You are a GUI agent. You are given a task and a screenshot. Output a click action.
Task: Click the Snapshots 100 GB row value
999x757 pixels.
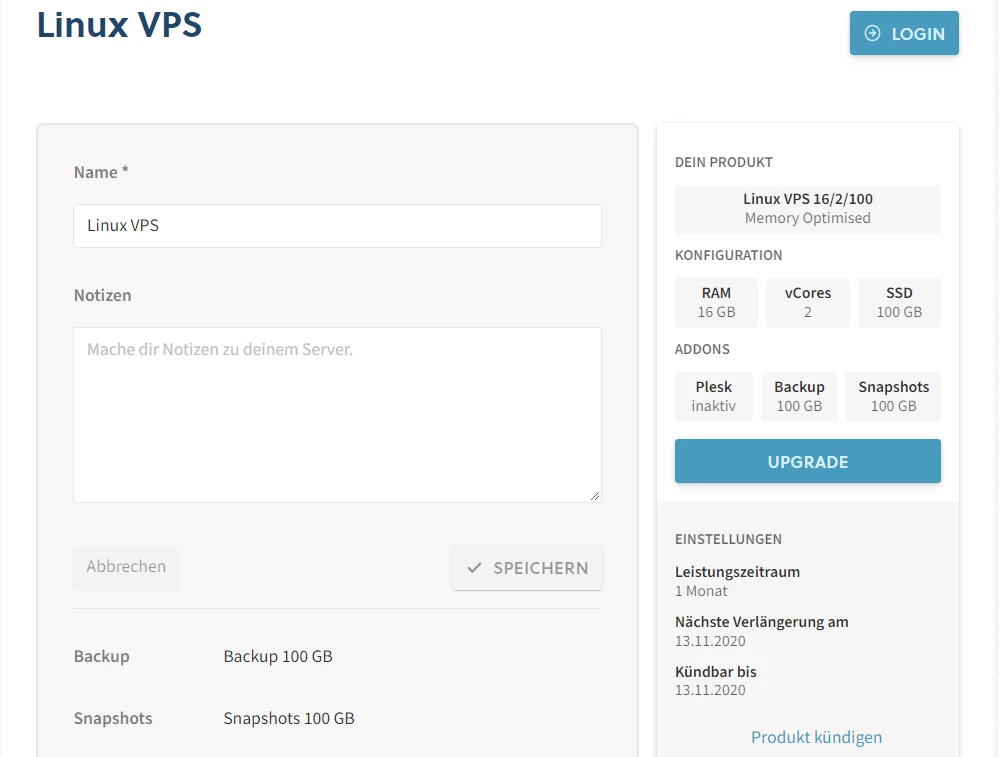[289, 719]
